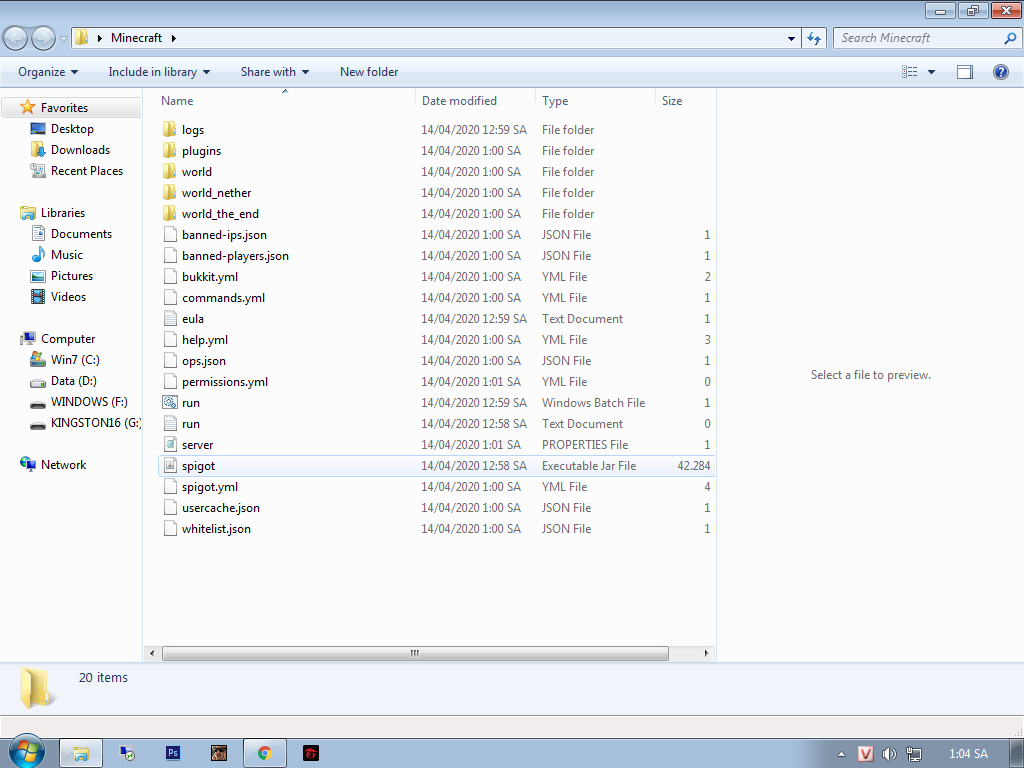Click the world_the_end folder icon
The image size is (1024, 768).
pyautogui.click(x=170, y=213)
